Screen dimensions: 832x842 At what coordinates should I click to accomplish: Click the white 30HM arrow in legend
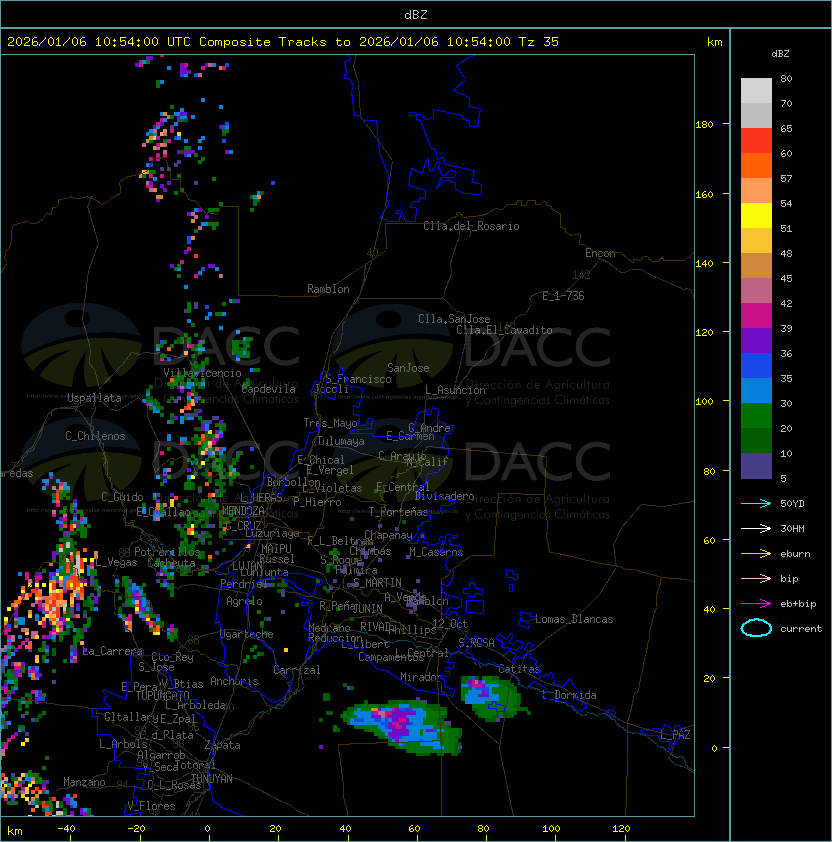(756, 528)
